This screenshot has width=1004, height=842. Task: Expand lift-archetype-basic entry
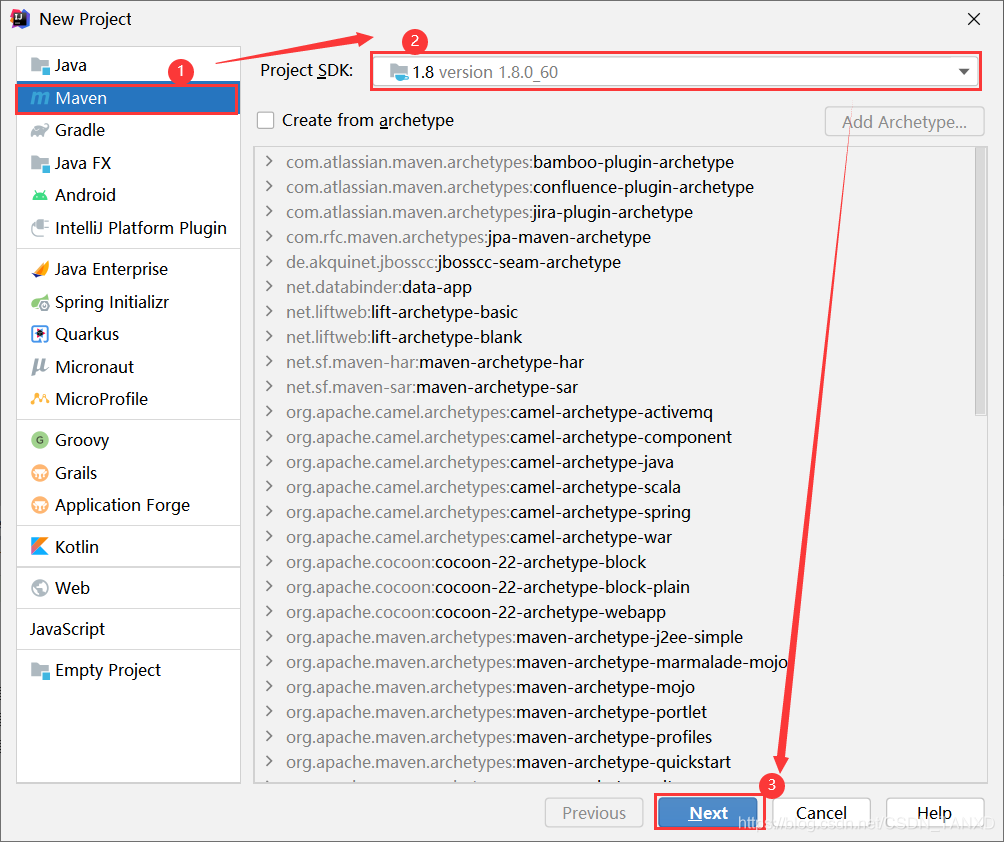tap(270, 311)
